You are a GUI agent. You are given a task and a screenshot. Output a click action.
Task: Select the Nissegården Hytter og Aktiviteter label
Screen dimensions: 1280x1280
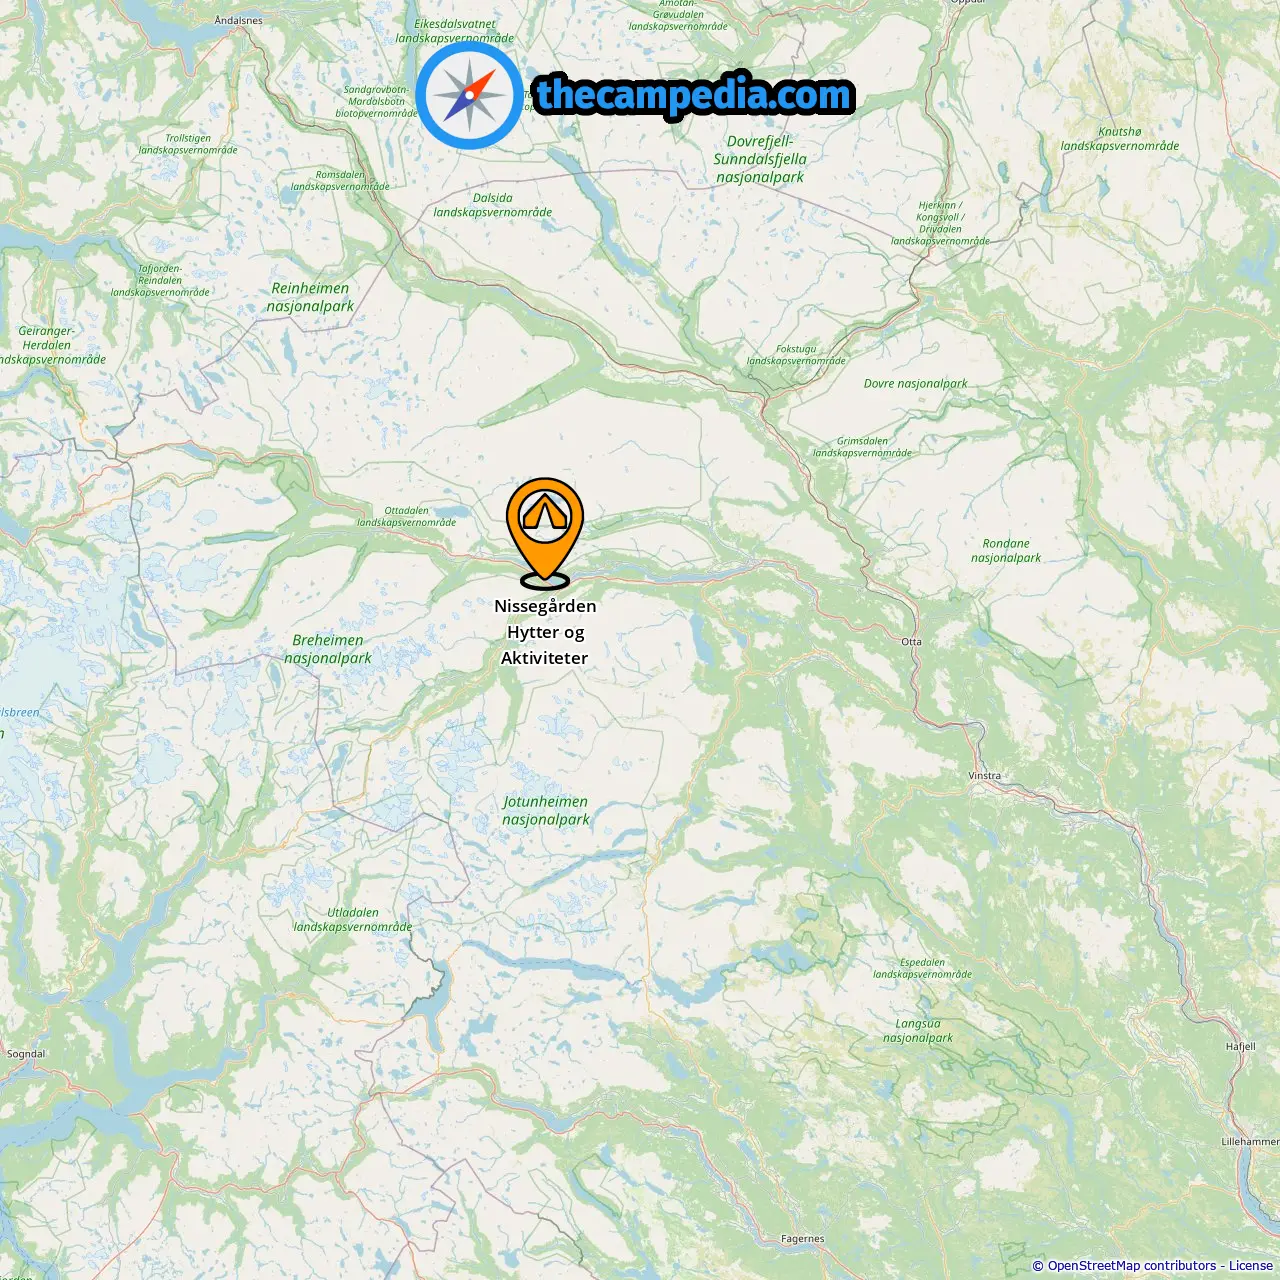(x=545, y=632)
